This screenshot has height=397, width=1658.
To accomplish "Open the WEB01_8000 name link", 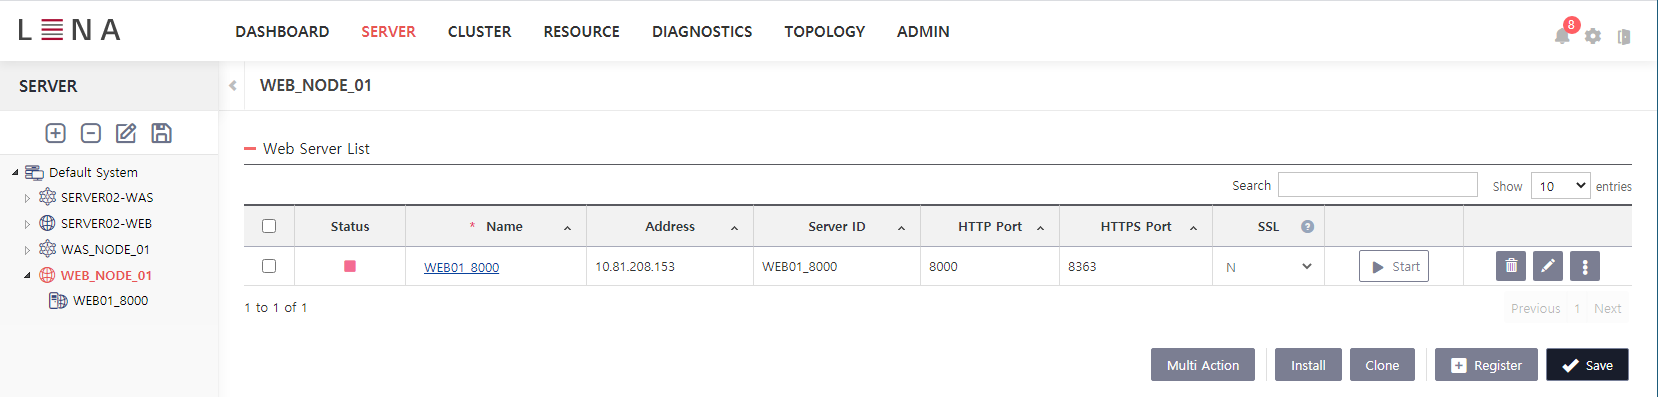I will [461, 267].
